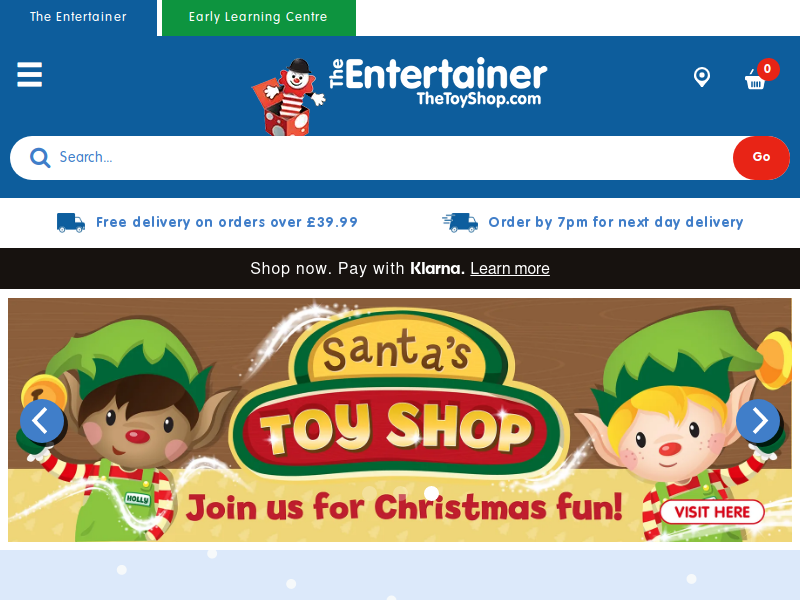The width and height of the screenshot is (800, 600).
Task: View the shopping basket icon
Action: coord(755,81)
